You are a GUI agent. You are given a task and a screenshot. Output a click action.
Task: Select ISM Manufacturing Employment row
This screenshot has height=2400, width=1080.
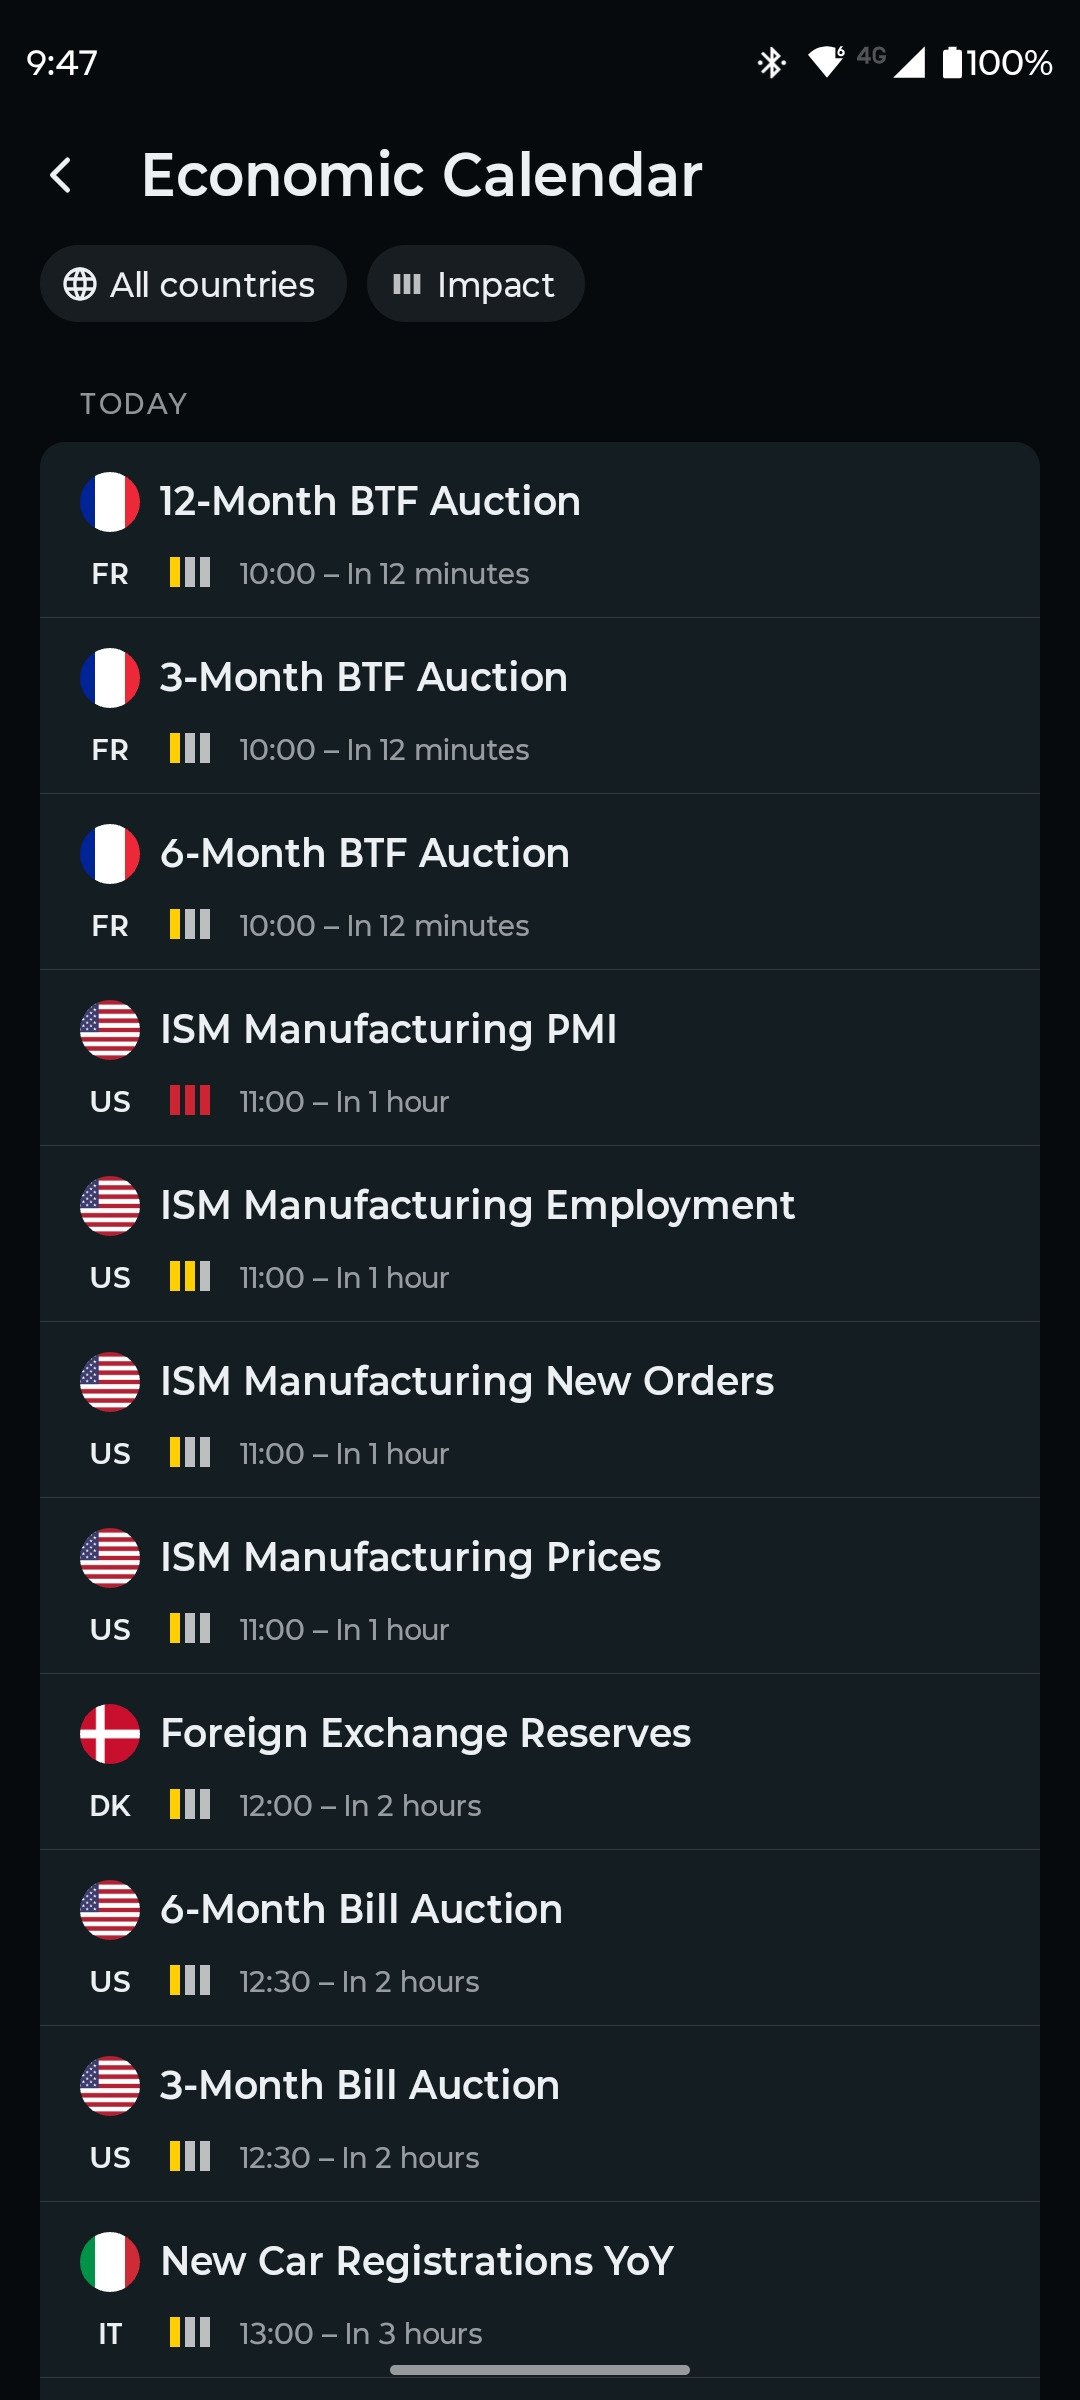540,1234
